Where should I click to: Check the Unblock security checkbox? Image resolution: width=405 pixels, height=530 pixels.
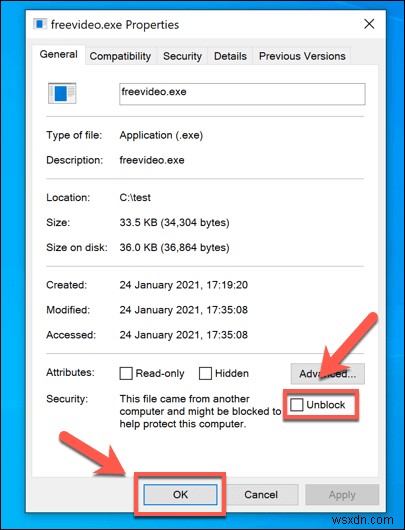(296, 404)
